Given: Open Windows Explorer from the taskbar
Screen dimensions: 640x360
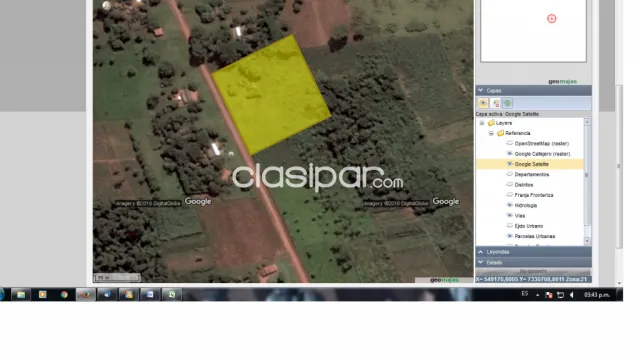Looking at the screenshot, I should (21, 294).
